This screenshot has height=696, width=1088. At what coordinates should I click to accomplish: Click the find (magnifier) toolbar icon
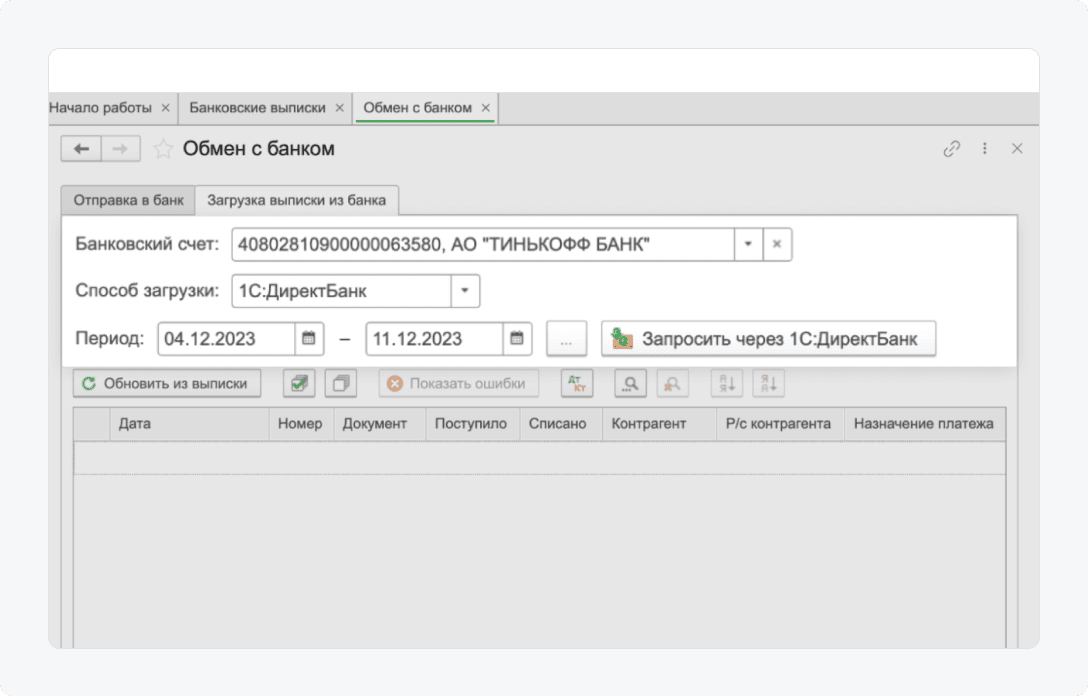(632, 384)
